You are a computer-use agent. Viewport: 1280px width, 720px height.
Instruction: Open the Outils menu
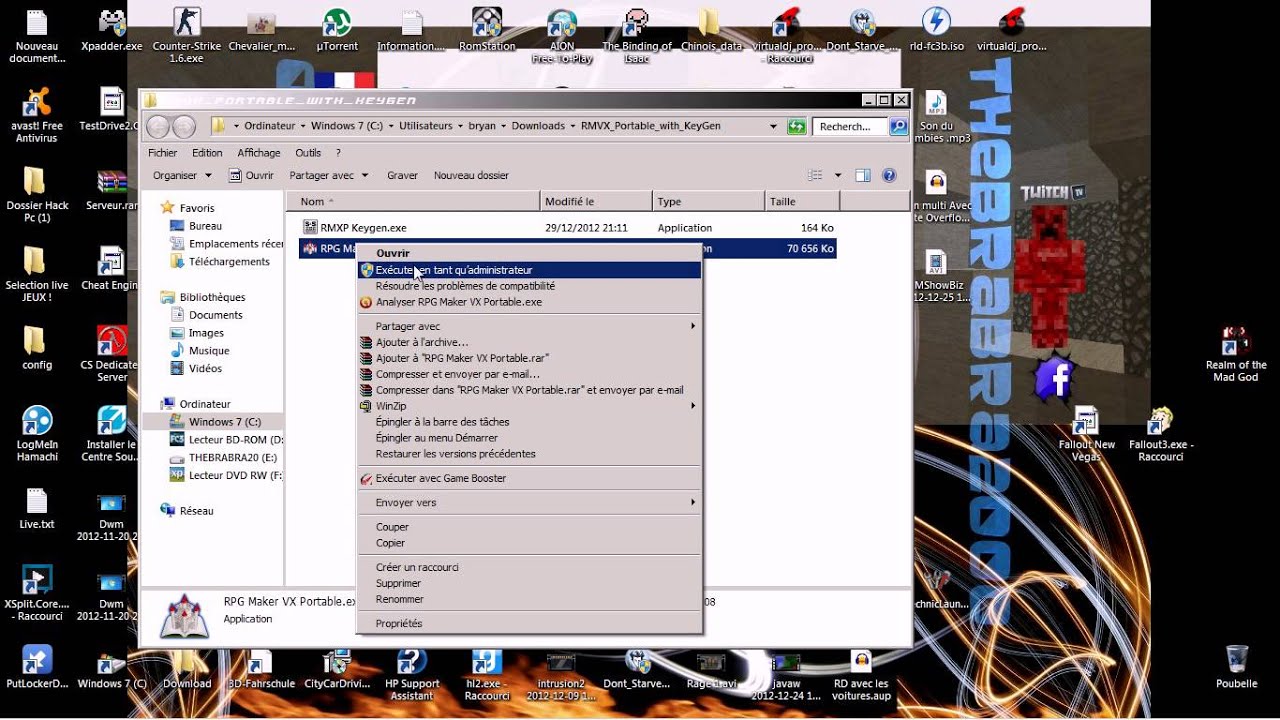[308, 153]
